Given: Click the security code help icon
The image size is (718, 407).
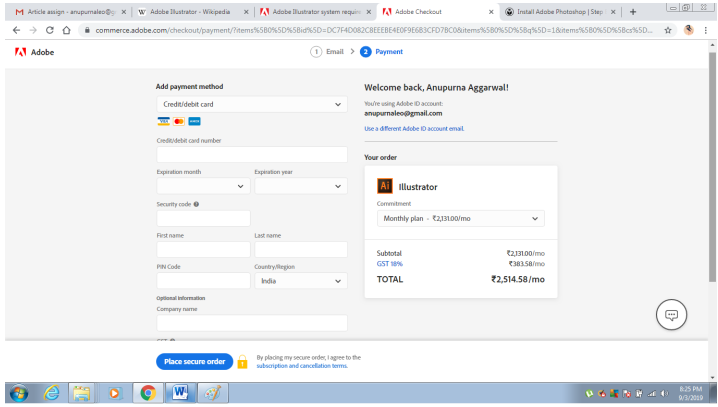Looking at the screenshot, I should [196, 204].
